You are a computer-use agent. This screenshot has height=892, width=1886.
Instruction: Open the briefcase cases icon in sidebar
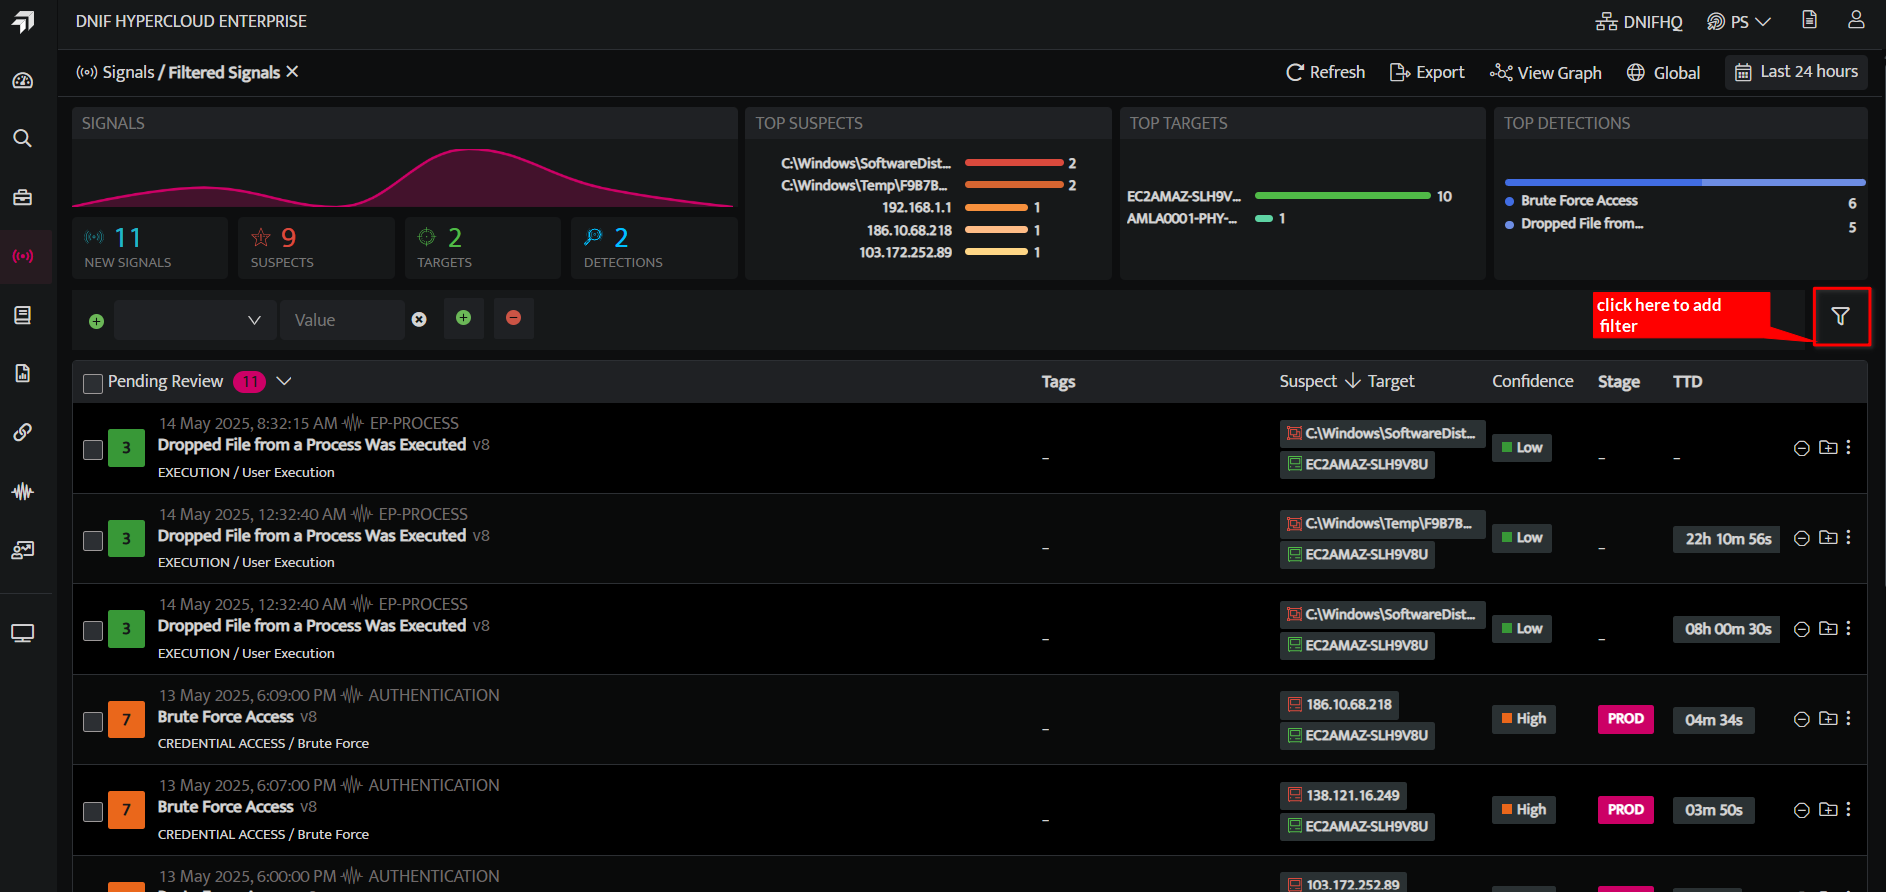23,197
